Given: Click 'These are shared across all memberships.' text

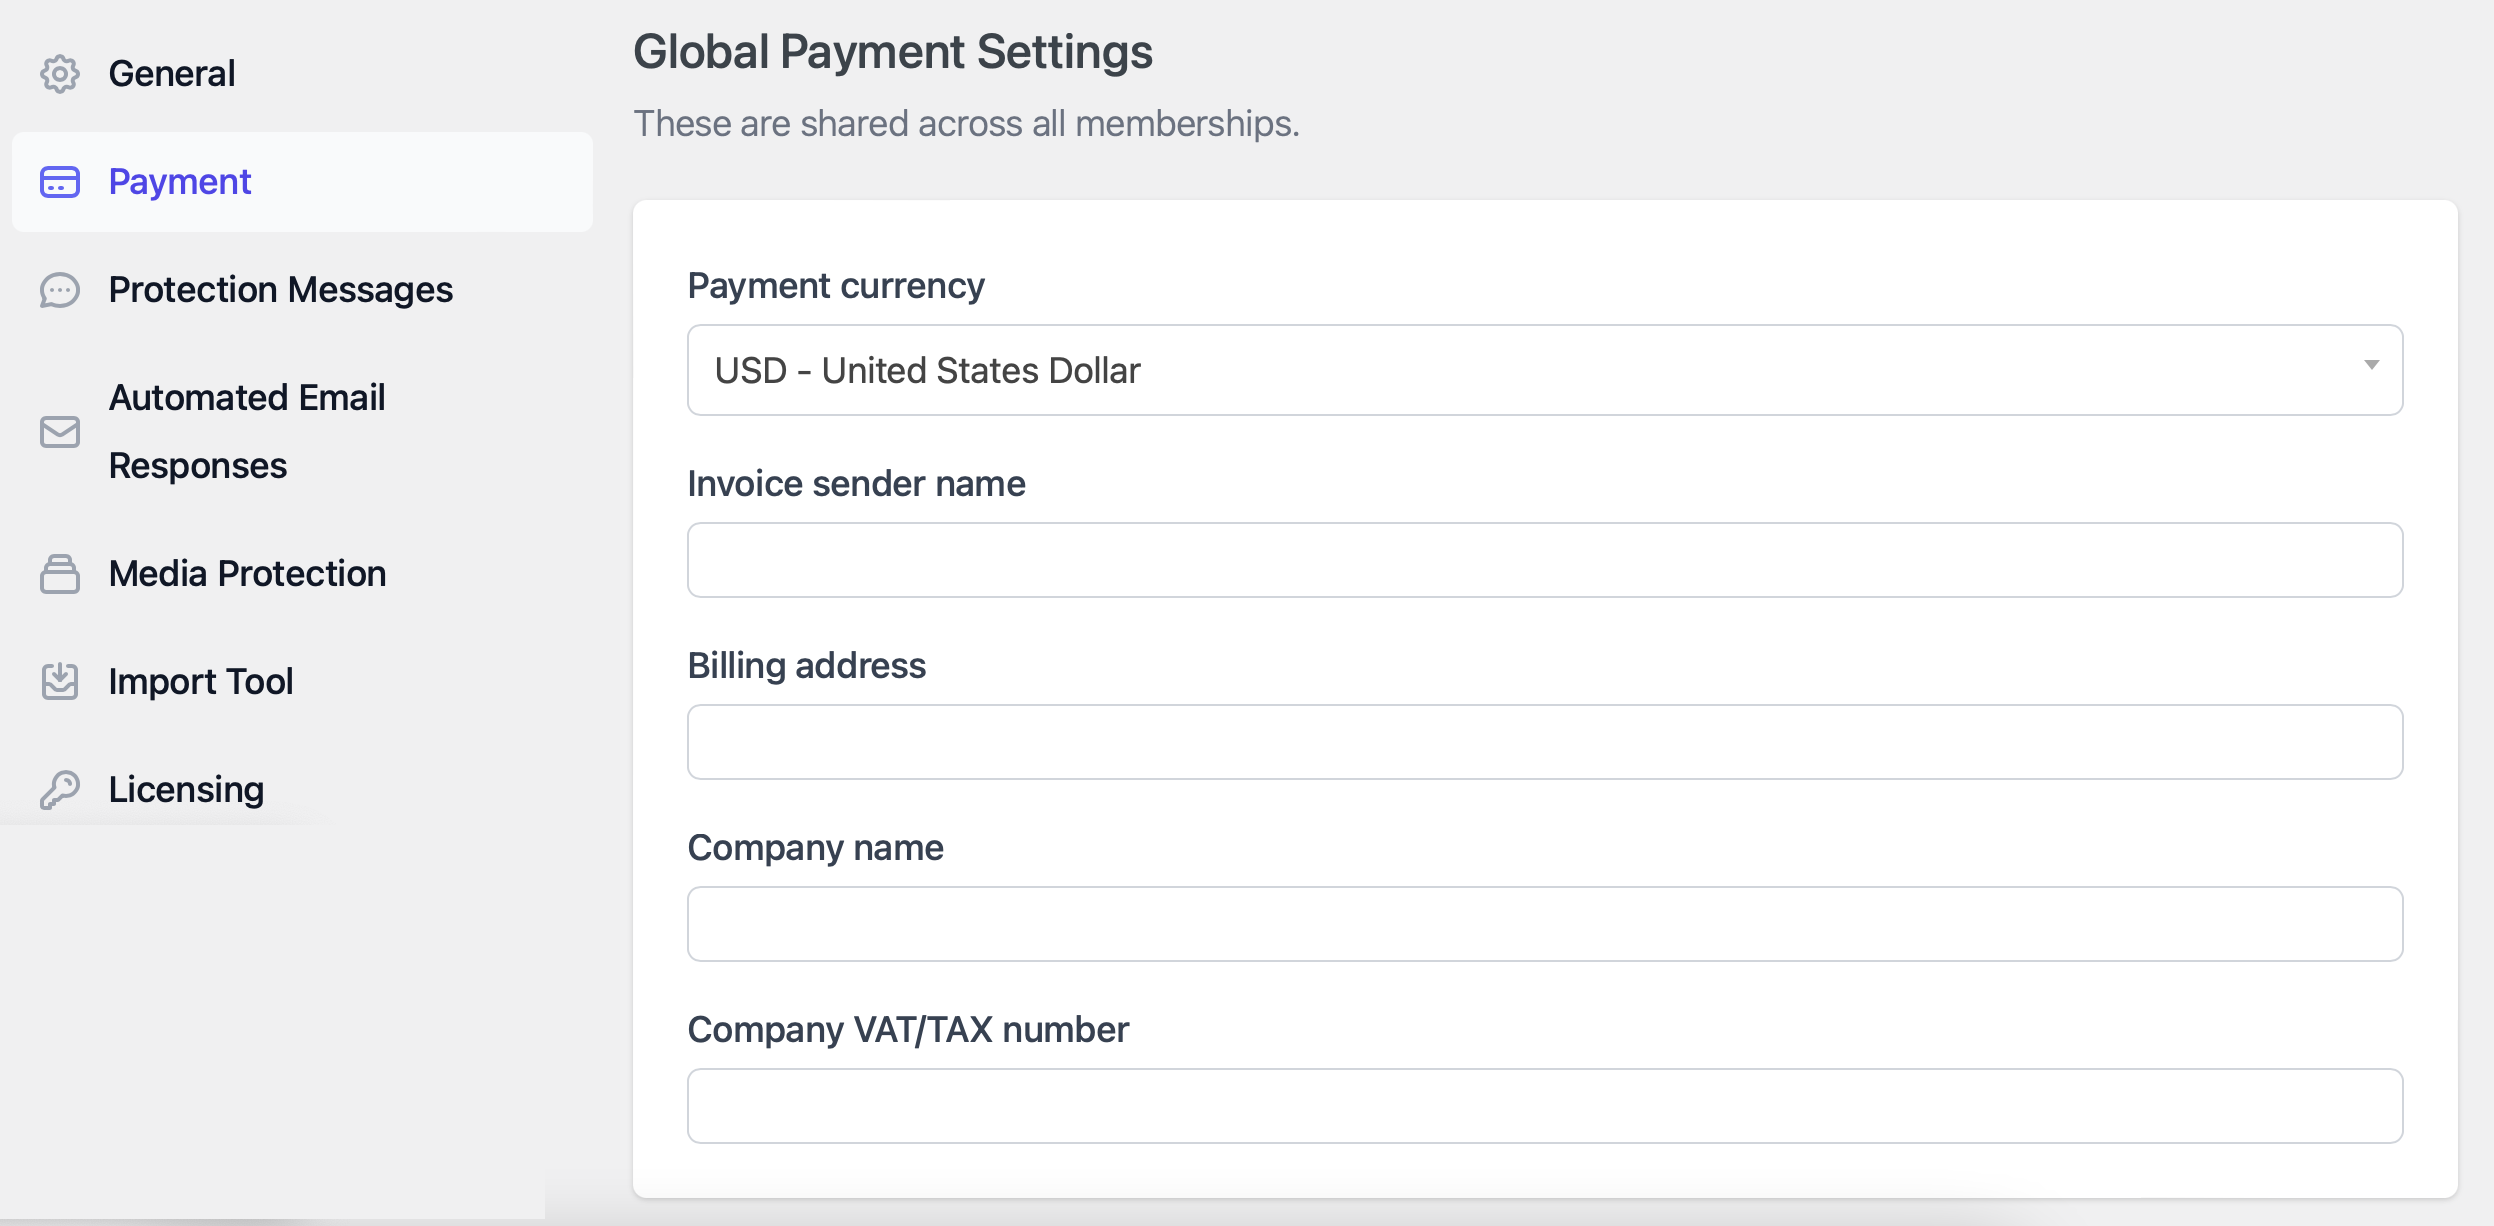Looking at the screenshot, I should 967,124.
